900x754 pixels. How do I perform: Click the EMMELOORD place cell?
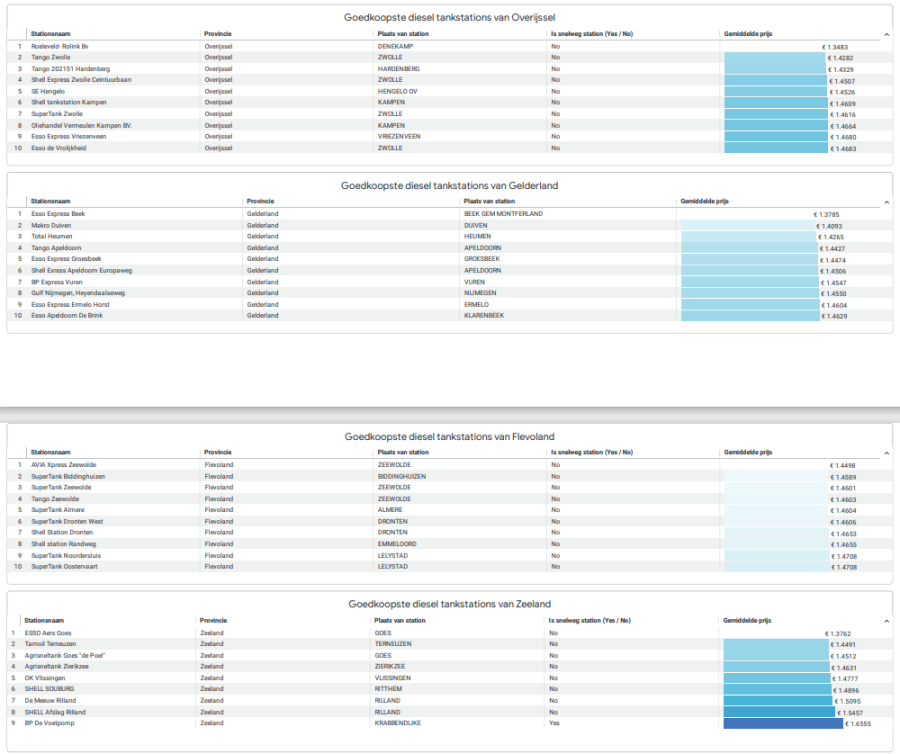tap(397, 544)
